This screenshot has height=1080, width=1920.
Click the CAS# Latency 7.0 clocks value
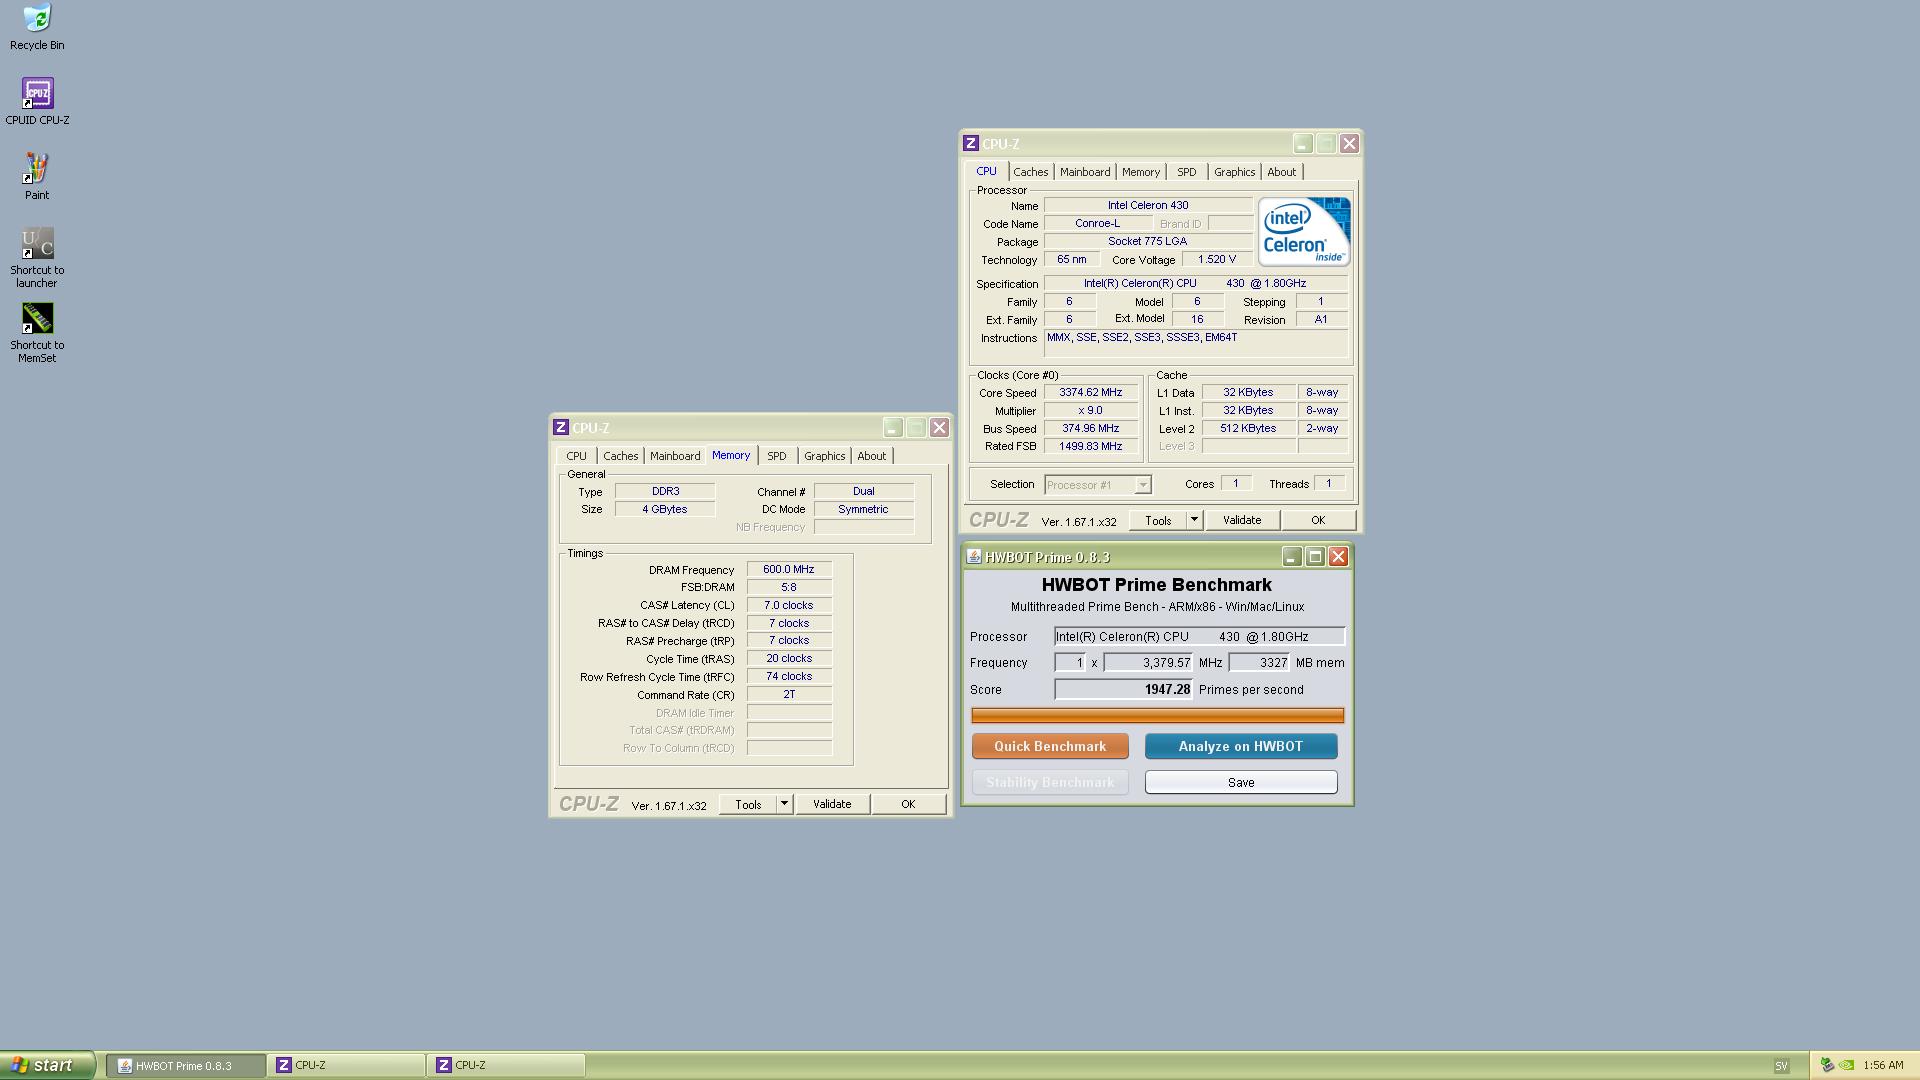point(789,605)
